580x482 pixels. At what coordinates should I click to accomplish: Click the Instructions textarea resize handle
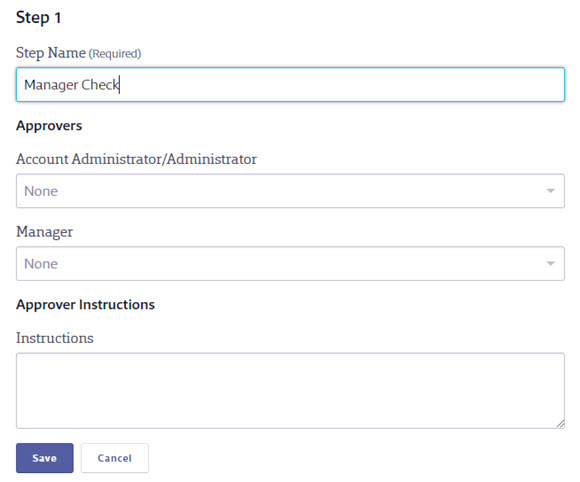coord(560,424)
